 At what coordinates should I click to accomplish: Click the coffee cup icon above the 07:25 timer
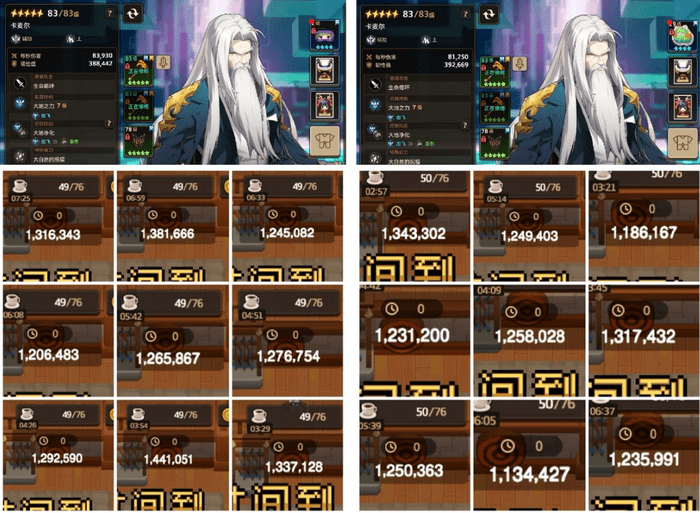pyautogui.click(x=19, y=186)
